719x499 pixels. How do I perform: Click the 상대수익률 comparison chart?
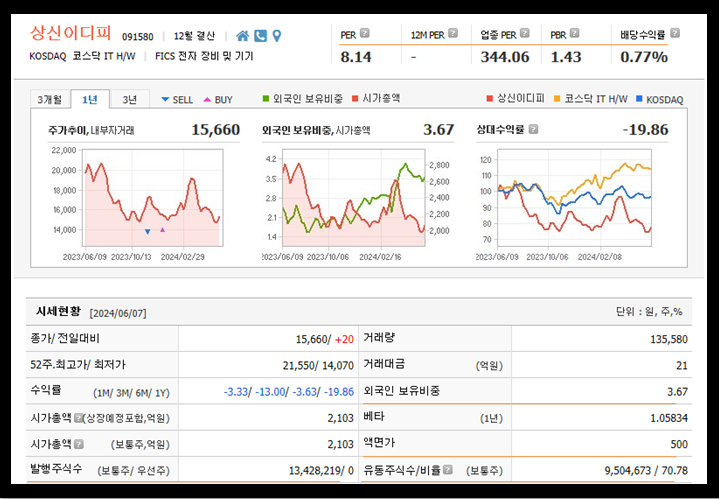click(x=574, y=198)
